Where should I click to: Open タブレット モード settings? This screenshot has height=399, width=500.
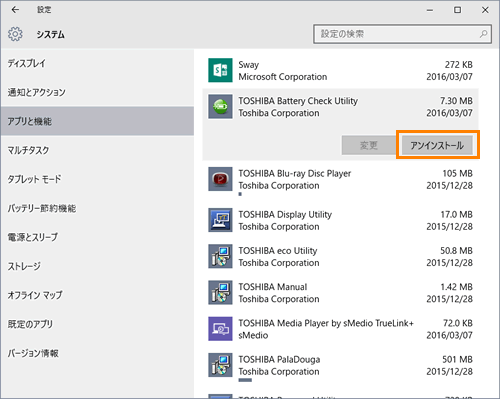coord(97,179)
